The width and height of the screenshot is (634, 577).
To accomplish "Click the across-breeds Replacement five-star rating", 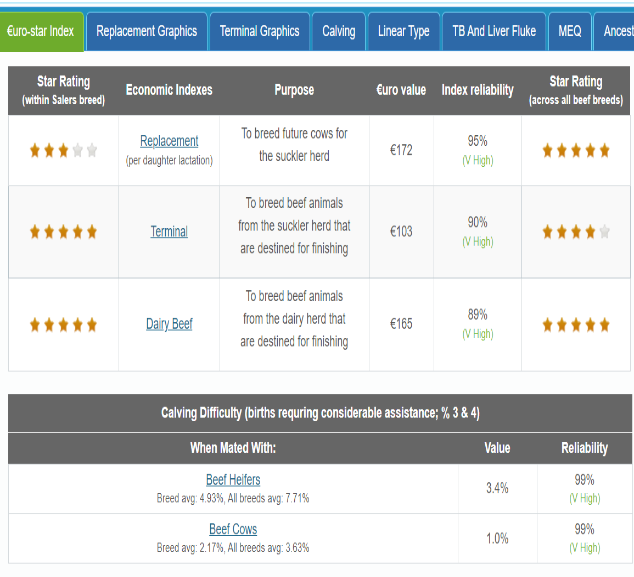I will (575, 151).
